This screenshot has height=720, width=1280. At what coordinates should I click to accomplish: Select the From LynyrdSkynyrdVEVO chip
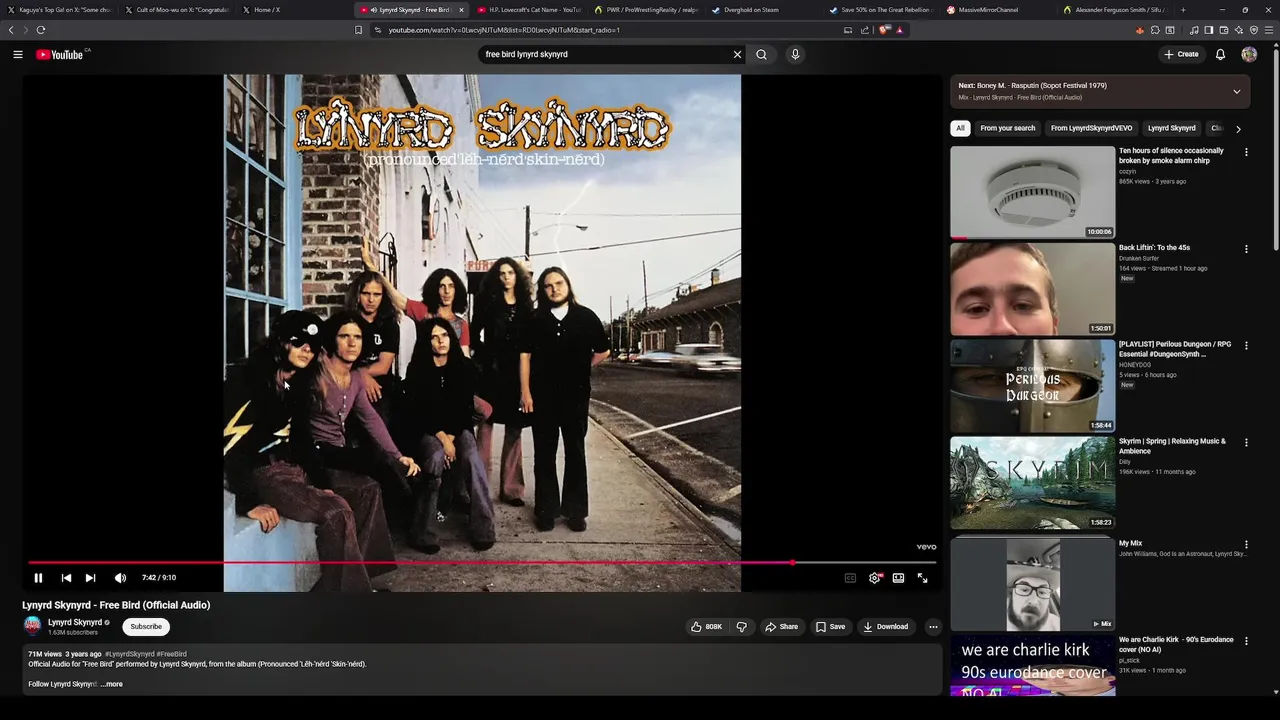pos(1092,128)
